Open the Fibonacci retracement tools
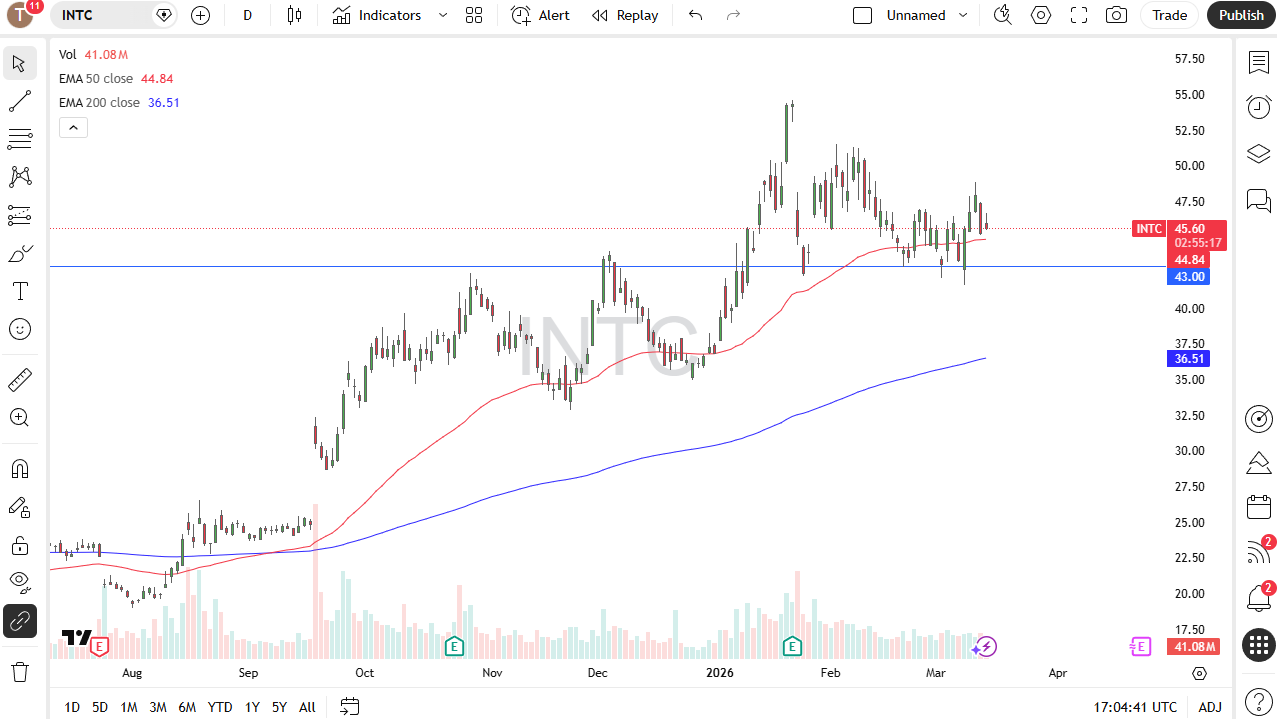 coord(19,138)
